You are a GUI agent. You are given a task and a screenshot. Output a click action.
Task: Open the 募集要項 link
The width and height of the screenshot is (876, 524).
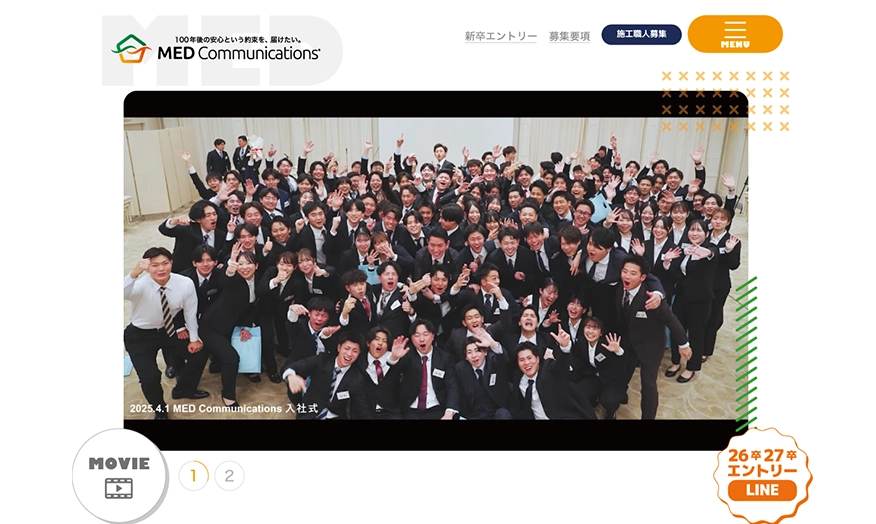(569, 36)
